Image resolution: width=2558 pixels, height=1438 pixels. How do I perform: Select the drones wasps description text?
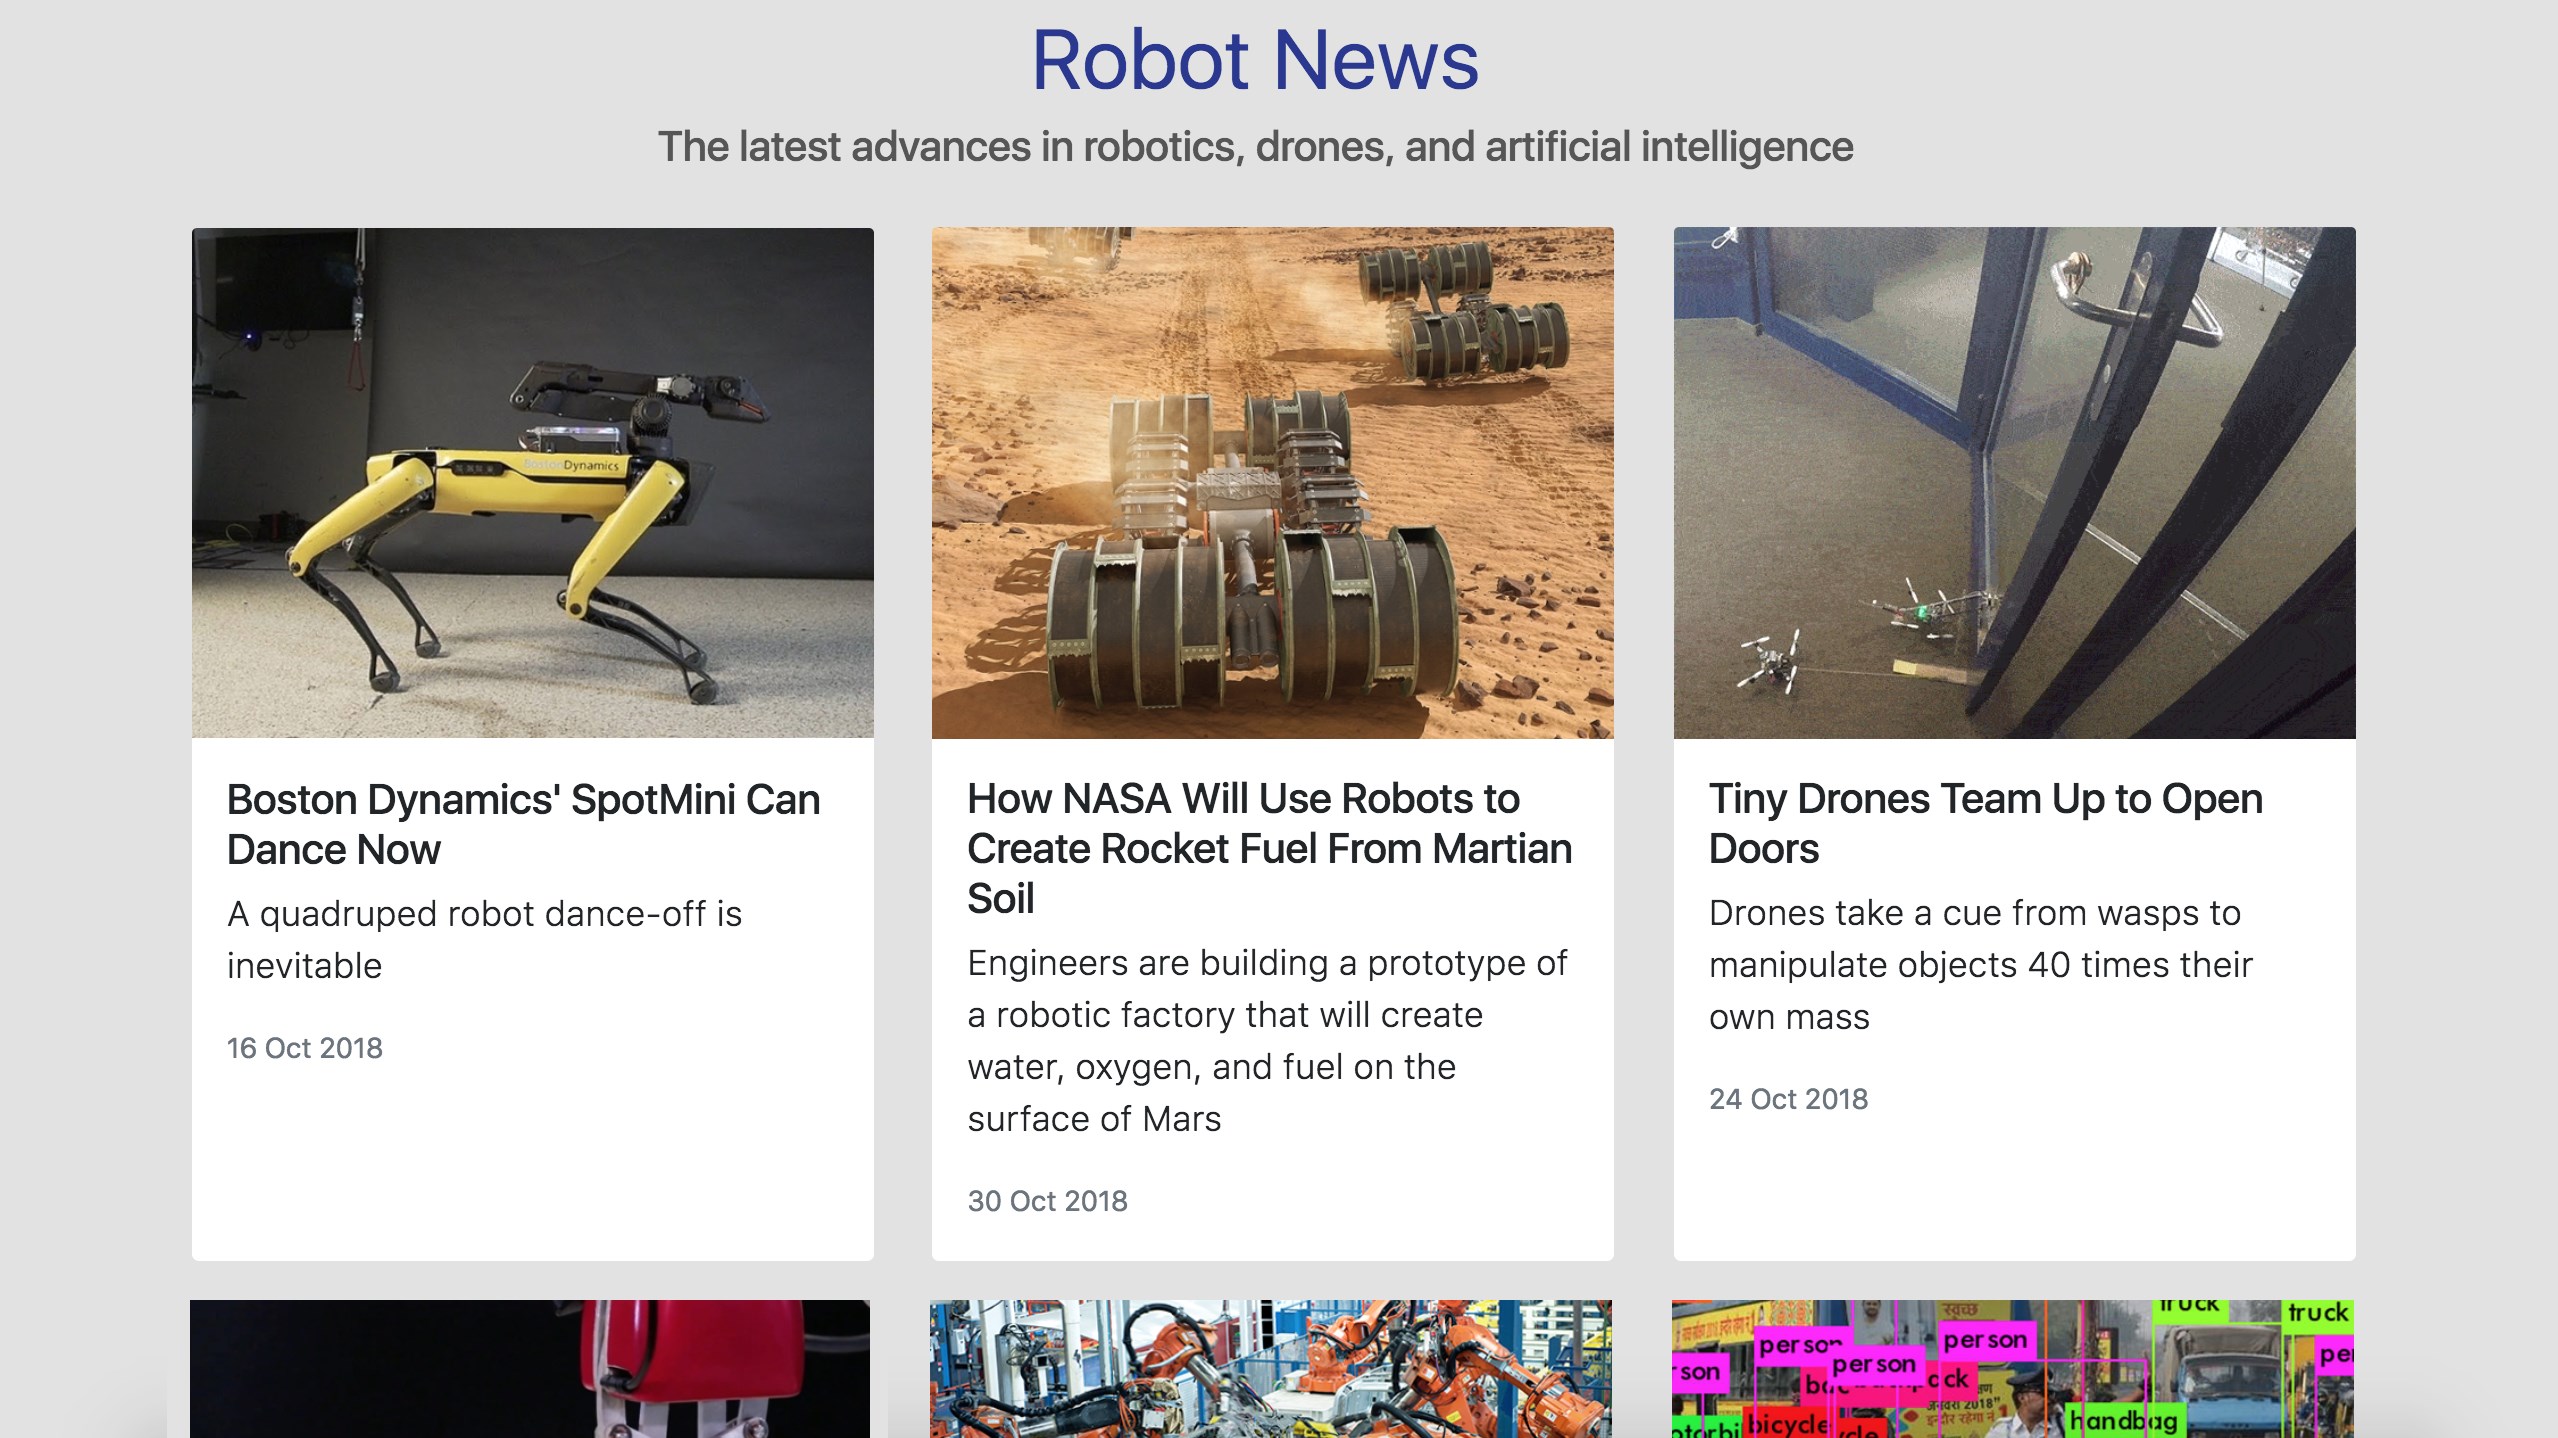(1980, 964)
